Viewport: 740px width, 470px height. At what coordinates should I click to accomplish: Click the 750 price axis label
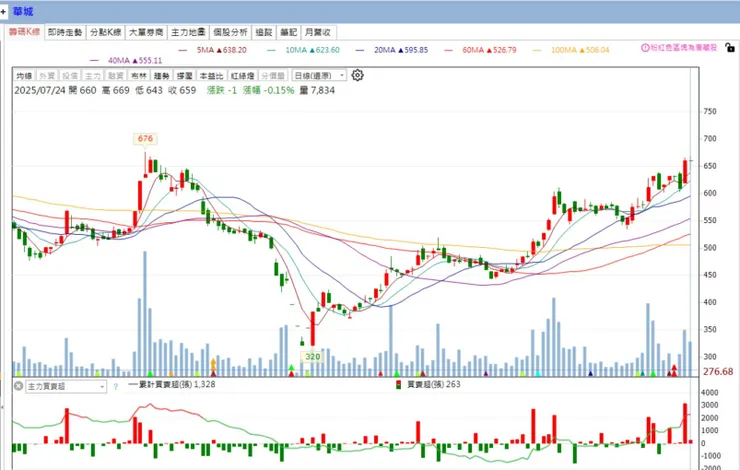point(710,111)
